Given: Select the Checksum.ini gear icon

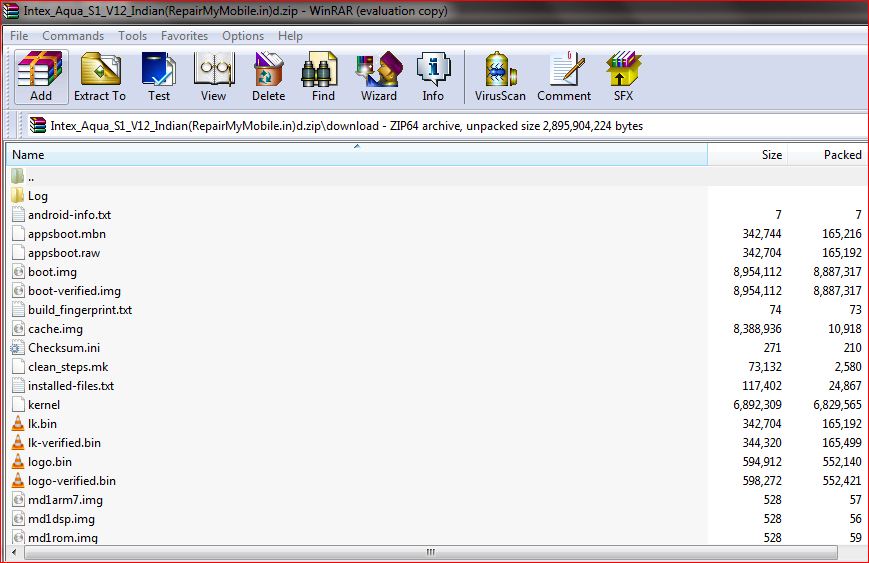Looking at the screenshot, I should [17, 347].
